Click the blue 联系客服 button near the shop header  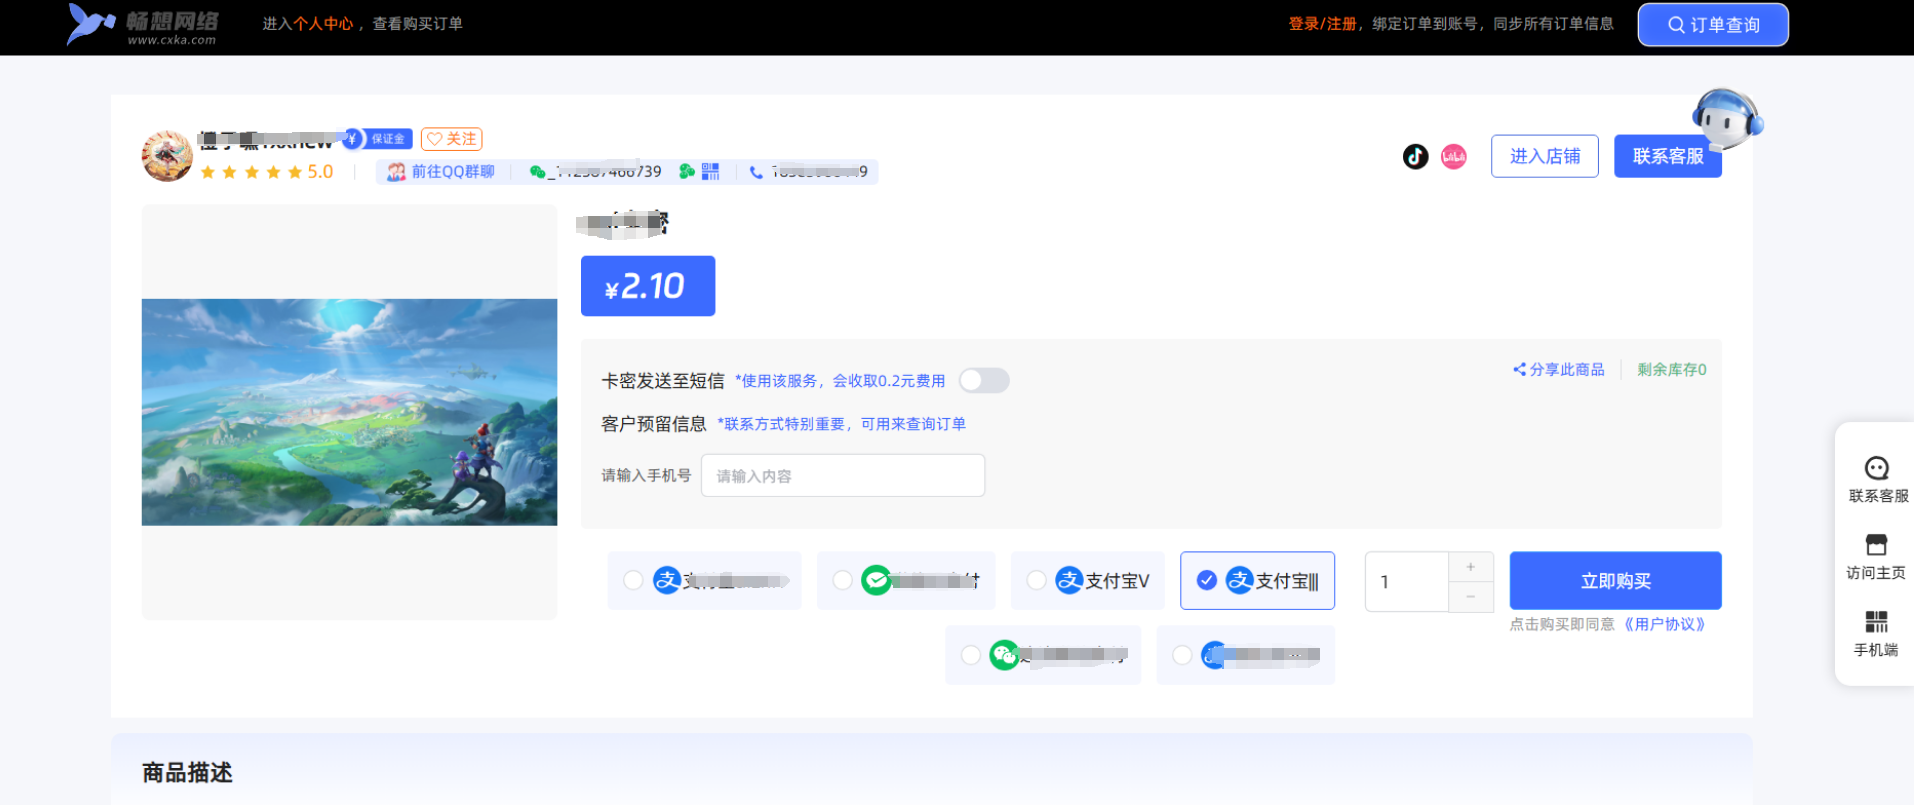click(1667, 156)
